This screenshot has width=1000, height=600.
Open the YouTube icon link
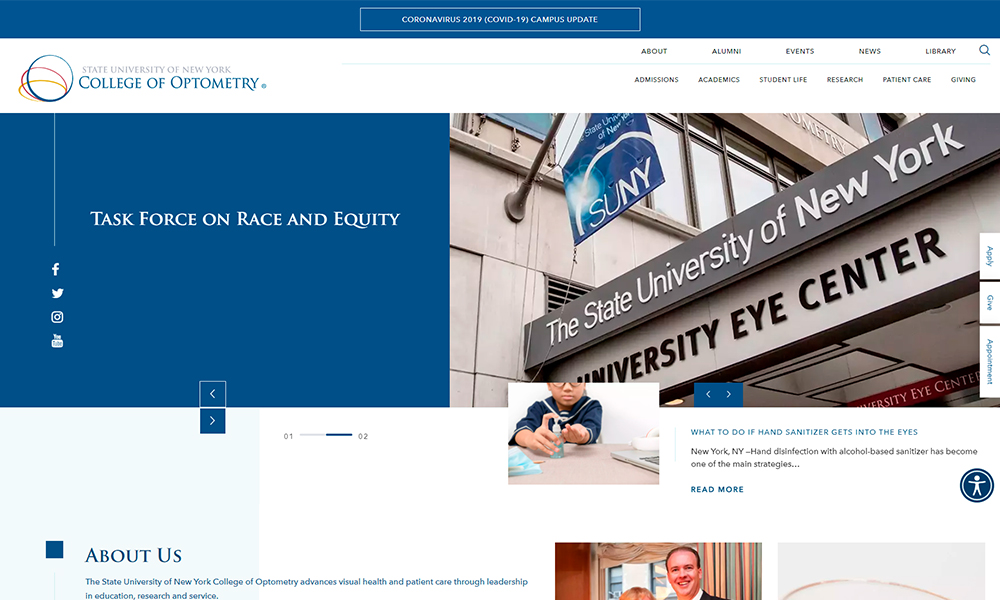(x=57, y=341)
